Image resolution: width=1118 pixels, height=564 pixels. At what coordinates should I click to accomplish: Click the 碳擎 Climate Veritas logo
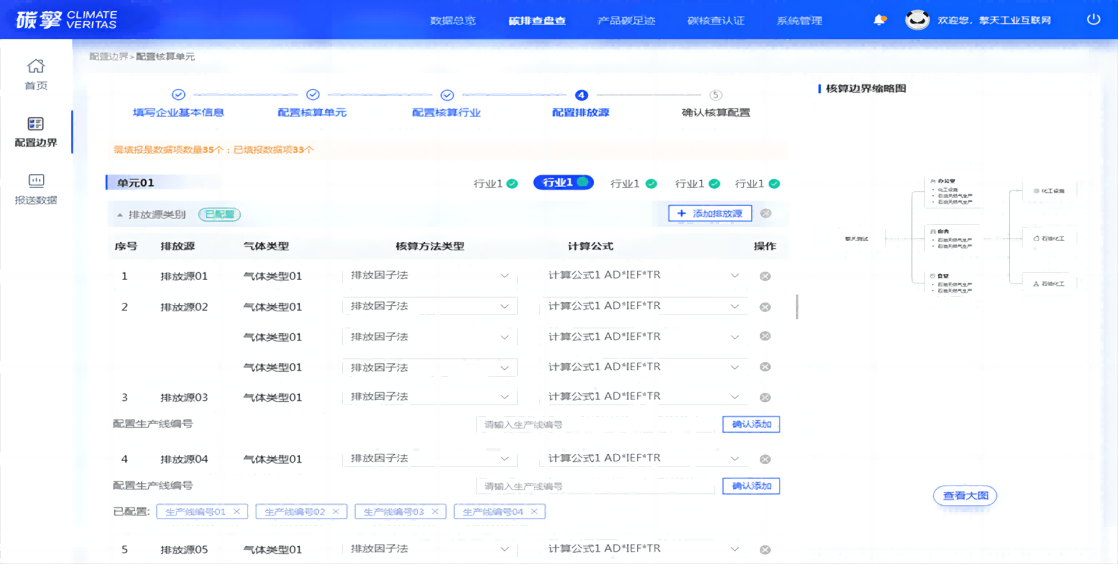(66, 20)
